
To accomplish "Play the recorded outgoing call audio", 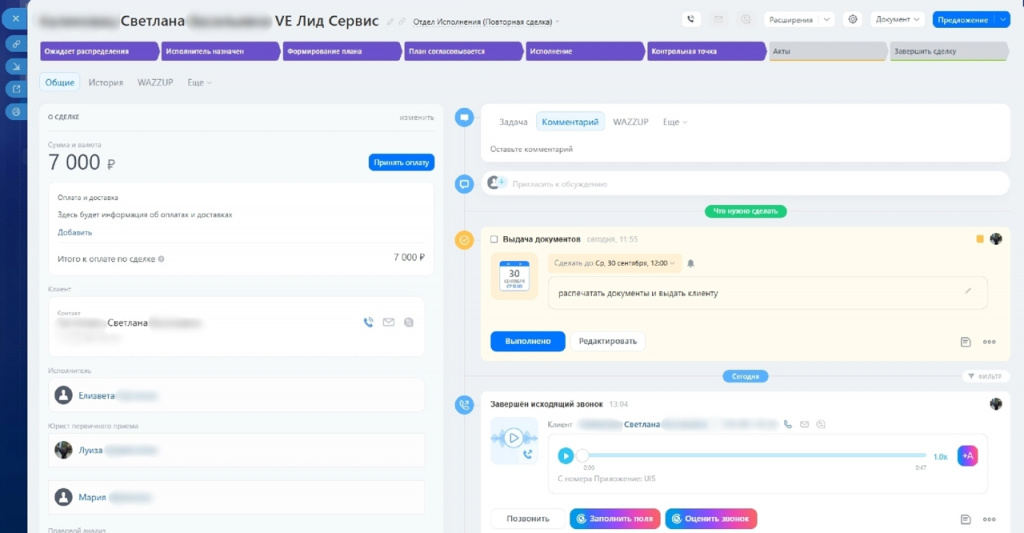I will pyautogui.click(x=566, y=456).
